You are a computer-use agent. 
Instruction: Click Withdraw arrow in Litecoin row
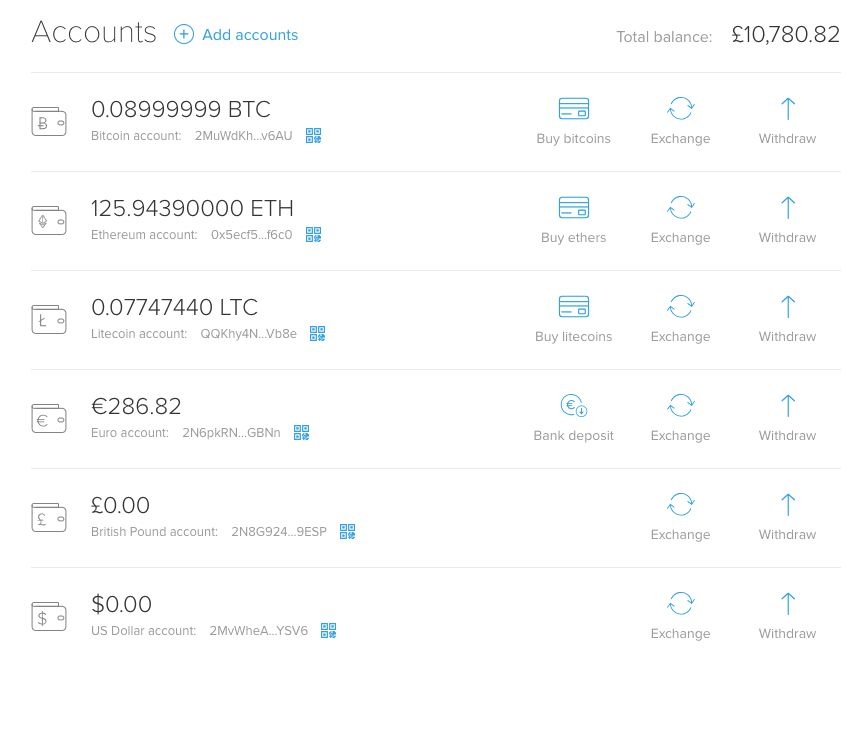coord(788,306)
